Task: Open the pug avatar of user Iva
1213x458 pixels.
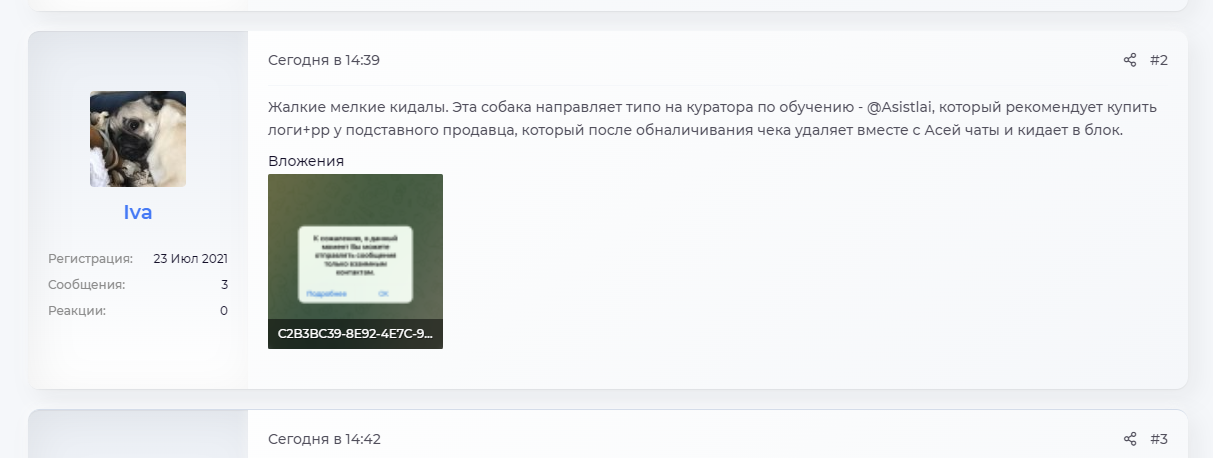Action: 138,139
